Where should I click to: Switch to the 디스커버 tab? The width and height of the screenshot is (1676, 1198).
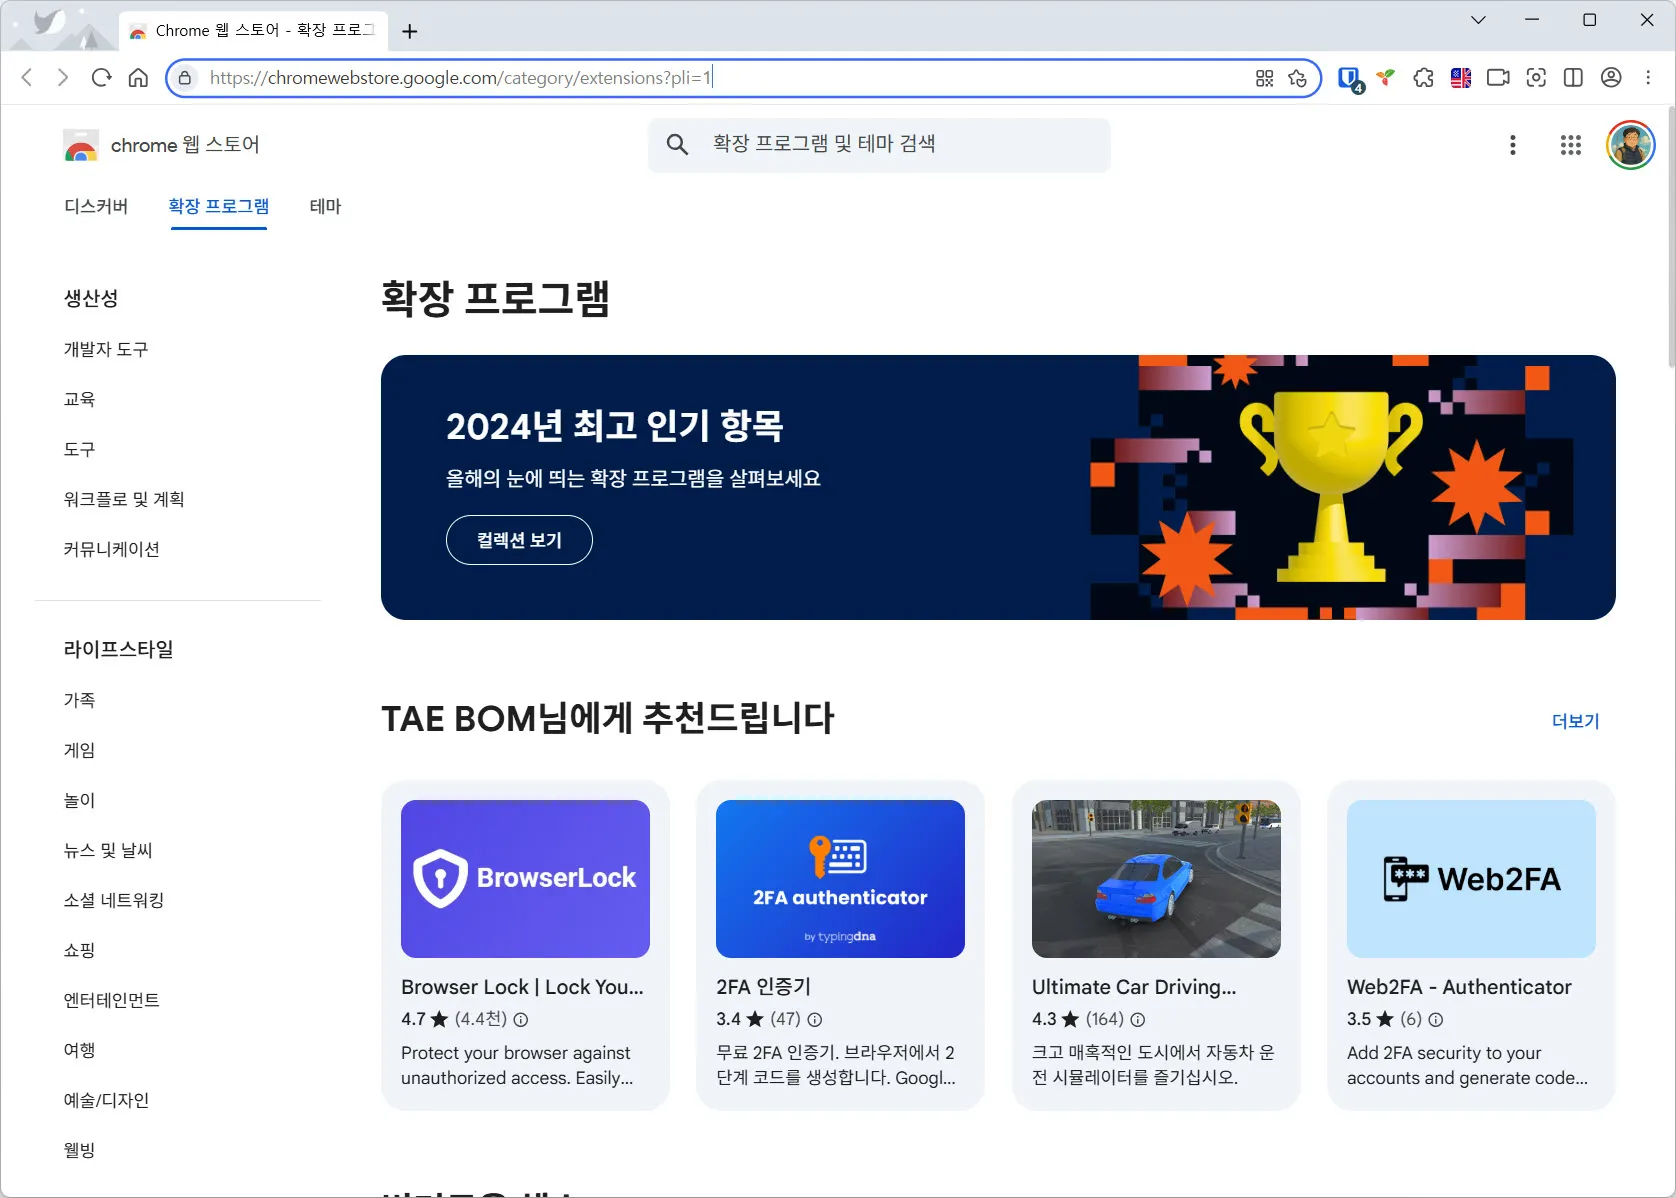coord(95,207)
